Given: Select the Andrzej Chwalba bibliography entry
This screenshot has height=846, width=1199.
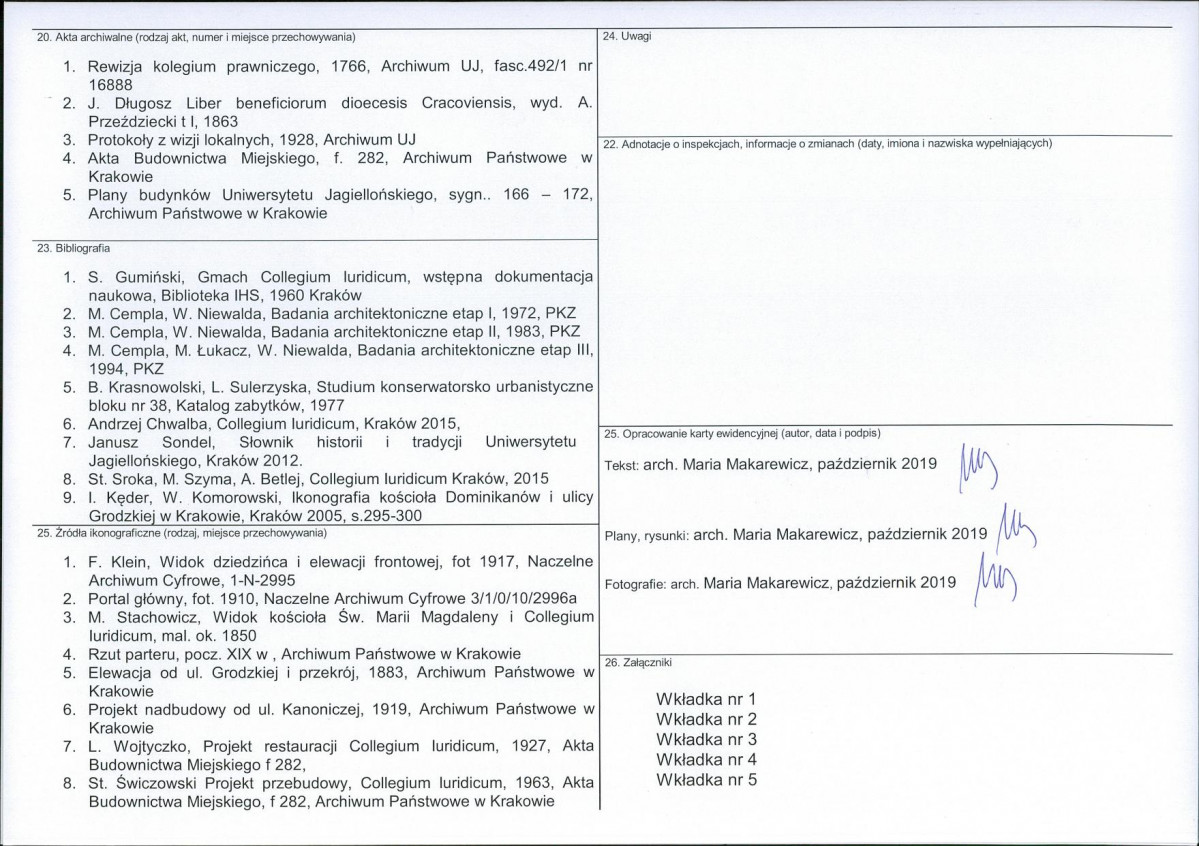Looking at the screenshot, I should (262, 424).
